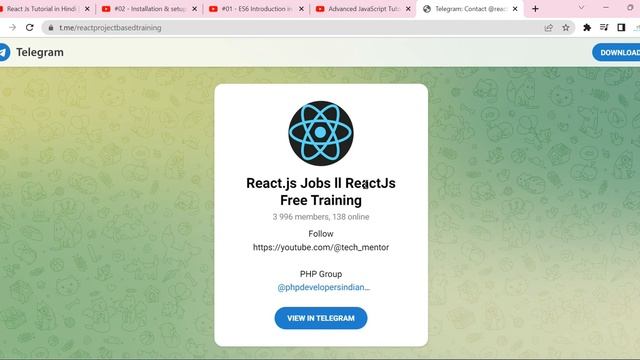Reload the current page
The height and width of the screenshot is (360, 640).
click(x=29, y=27)
